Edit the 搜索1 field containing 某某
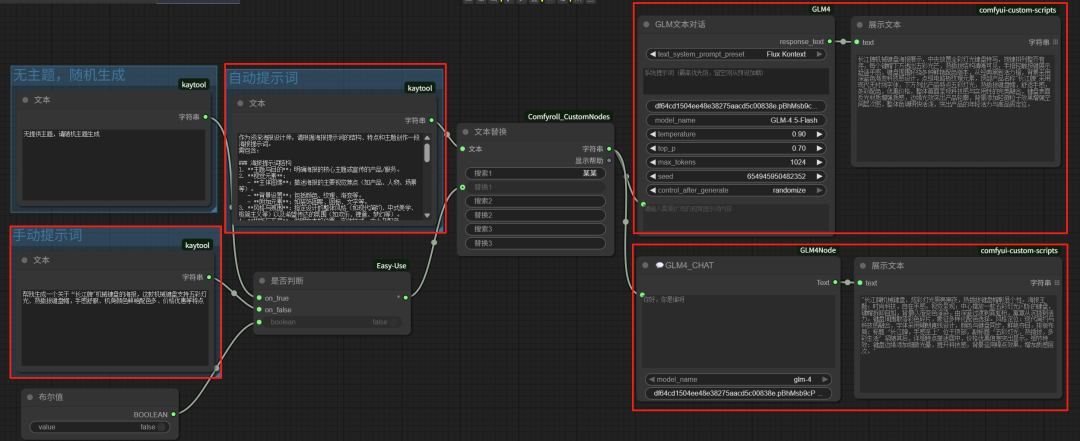Screen dimensions: 1080x441 pos(535,173)
